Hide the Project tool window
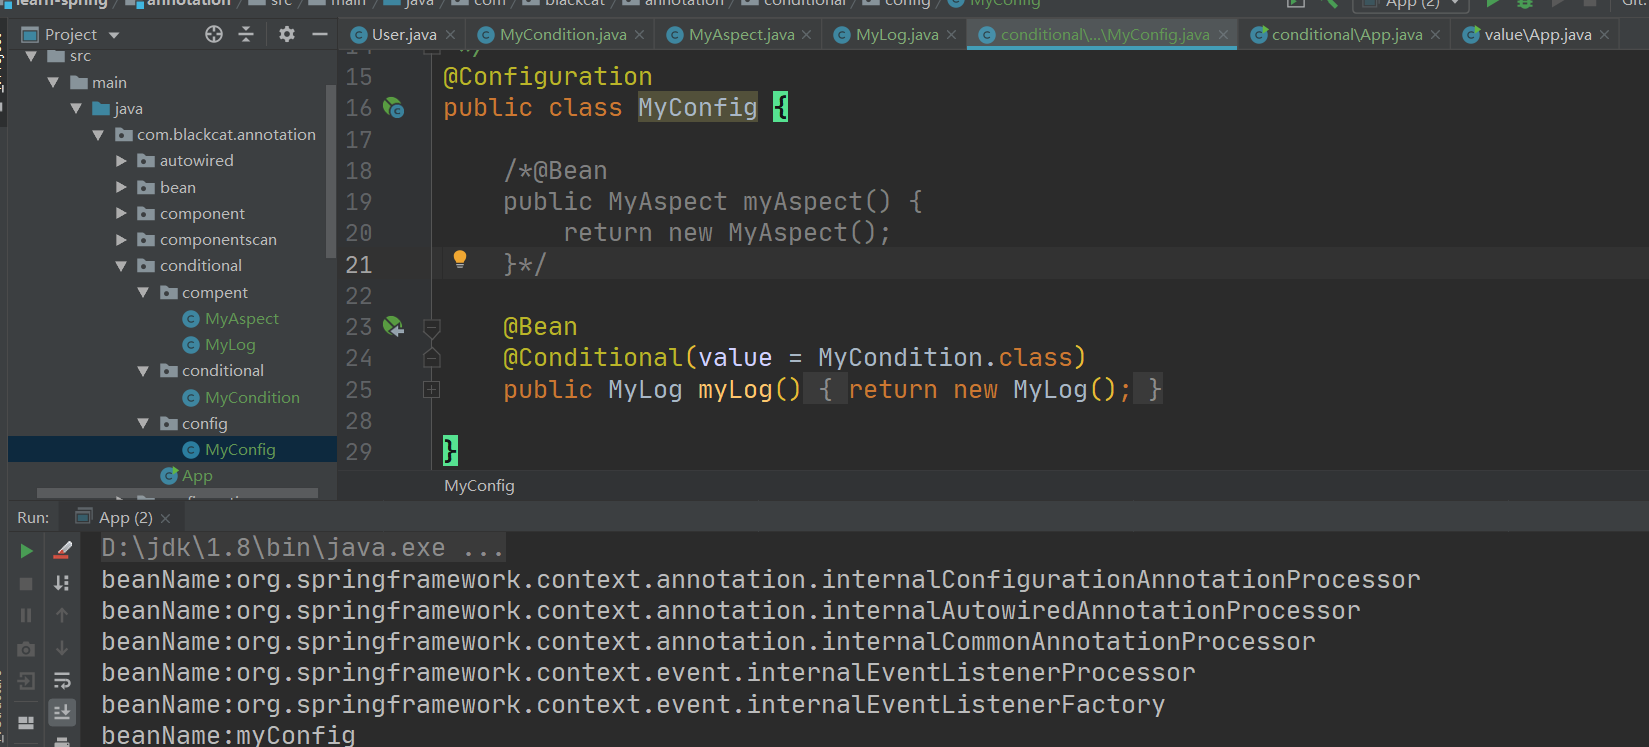 [x=320, y=35]
